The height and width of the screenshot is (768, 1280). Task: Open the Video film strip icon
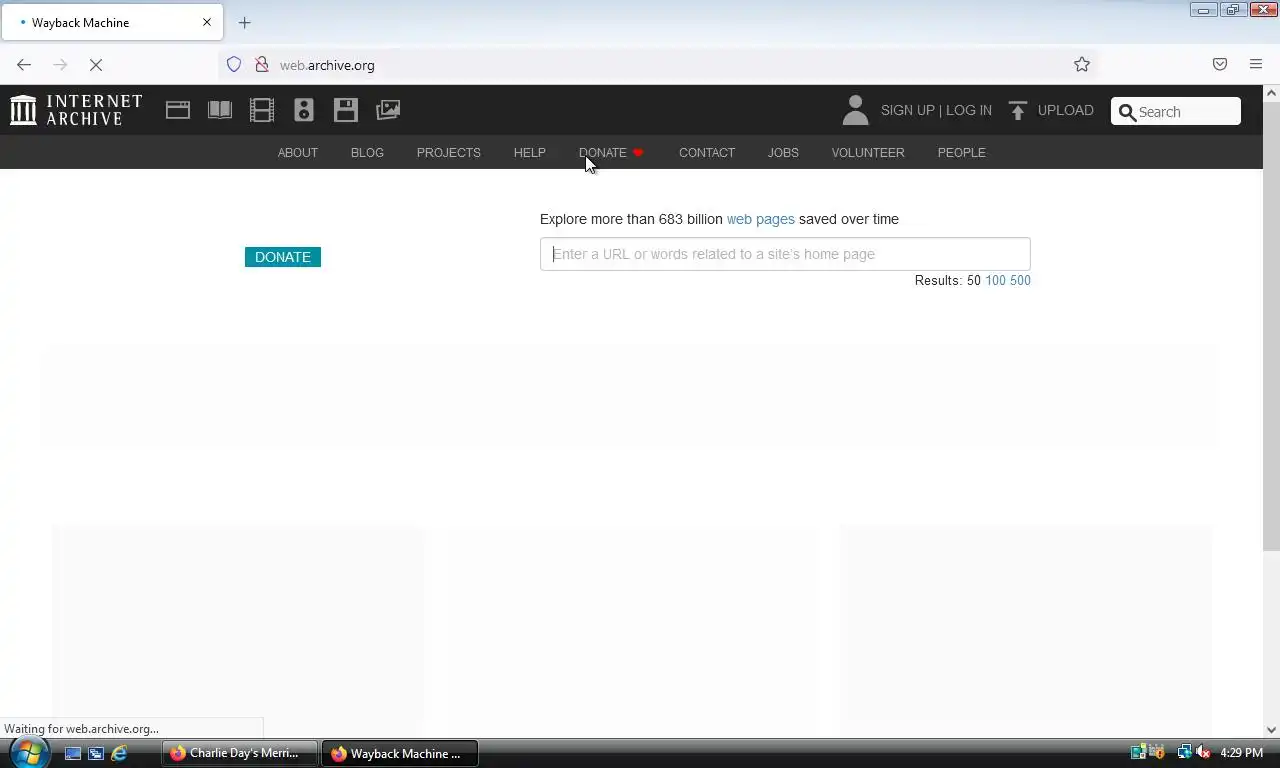(262, 110)
